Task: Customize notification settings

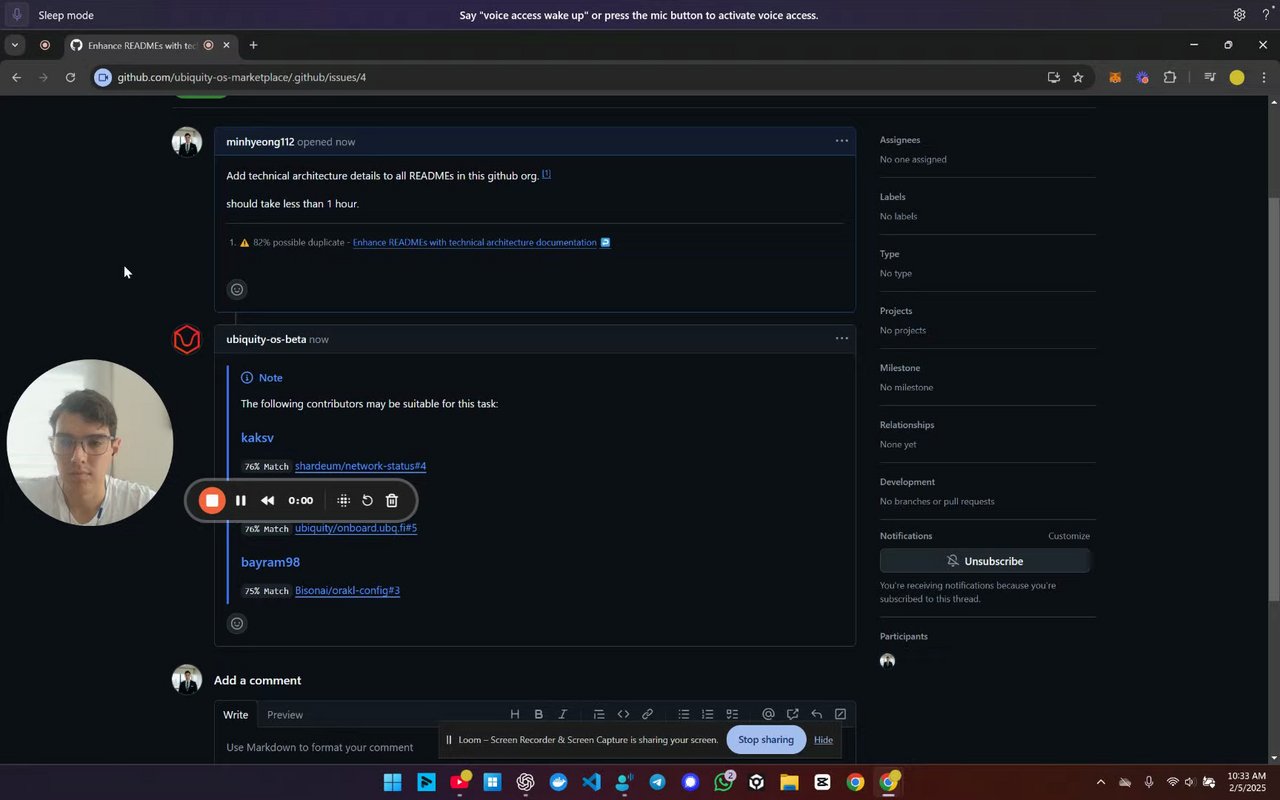Action: pos(1069,536)
